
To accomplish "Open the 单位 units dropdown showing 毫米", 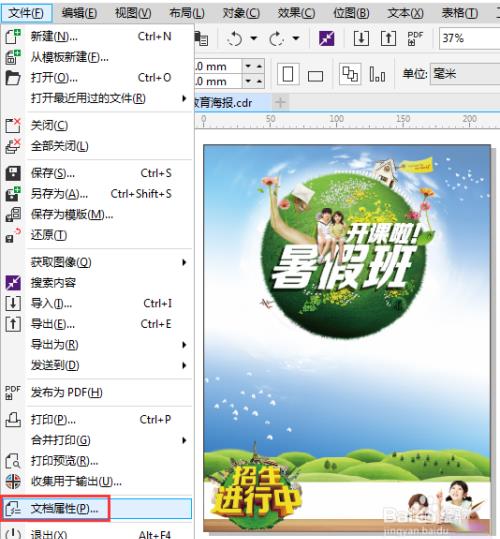I will click(465, 74).
